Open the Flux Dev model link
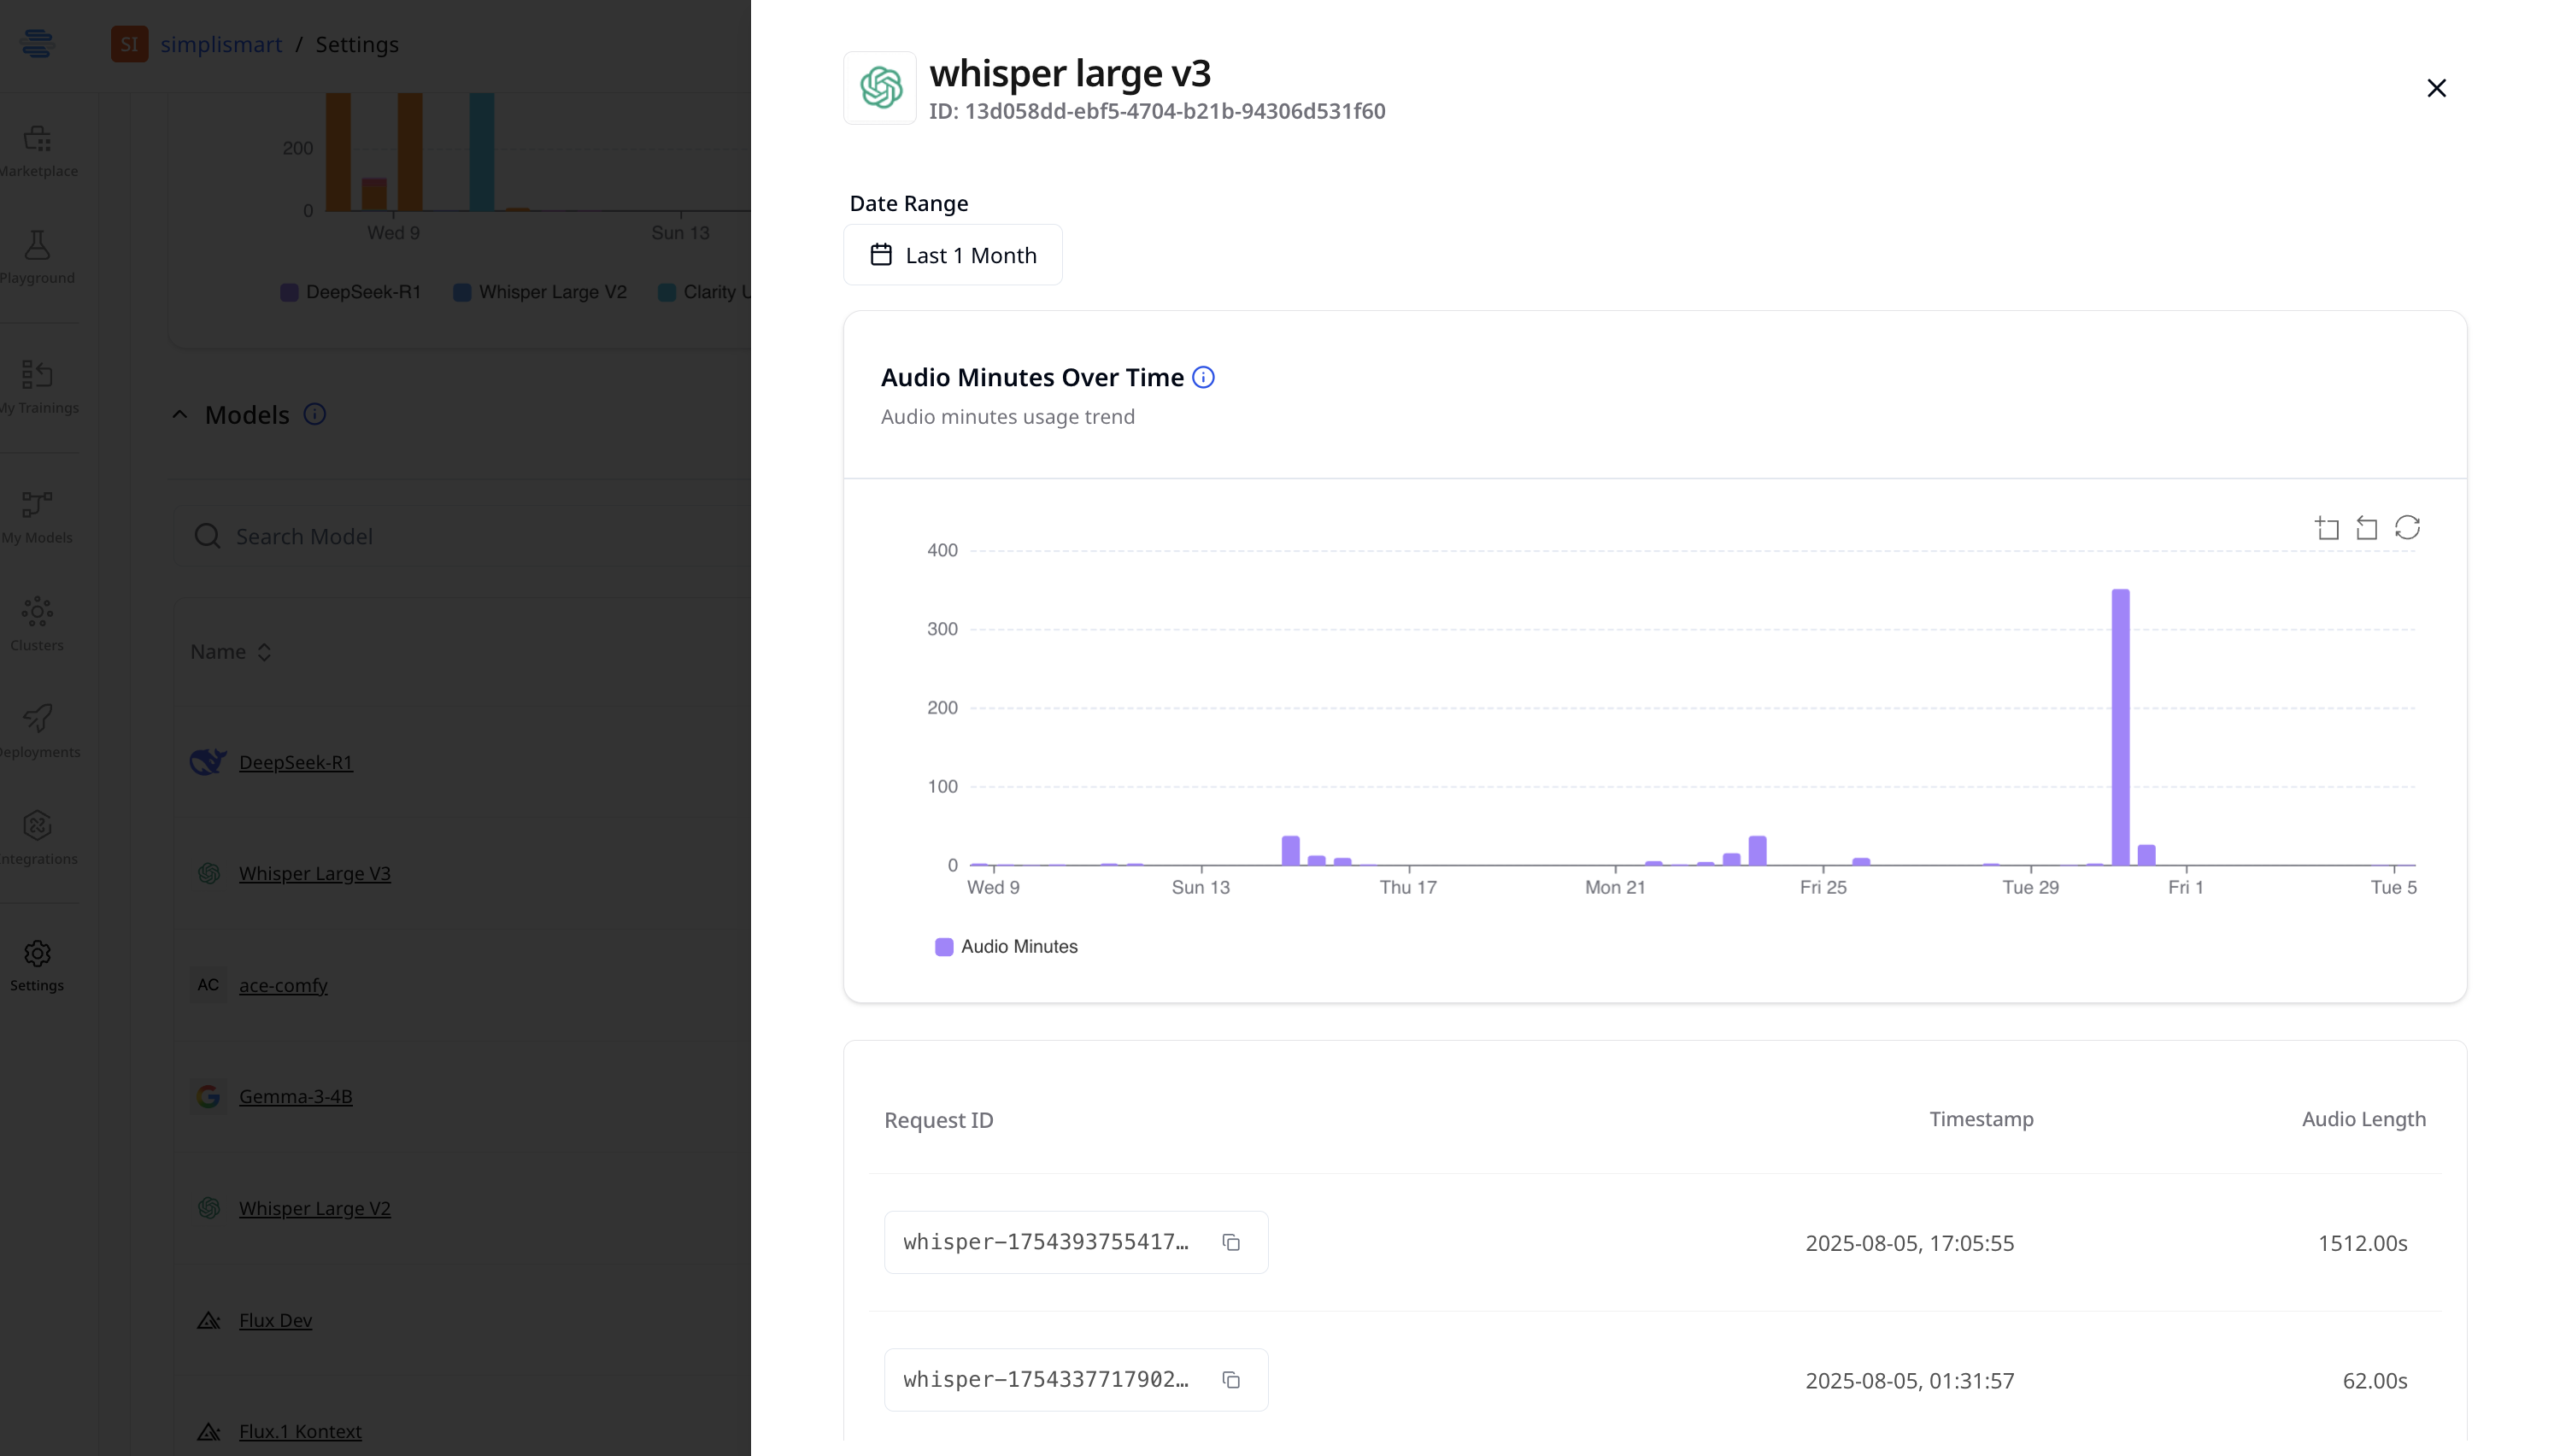 [x=275, y=1320]
